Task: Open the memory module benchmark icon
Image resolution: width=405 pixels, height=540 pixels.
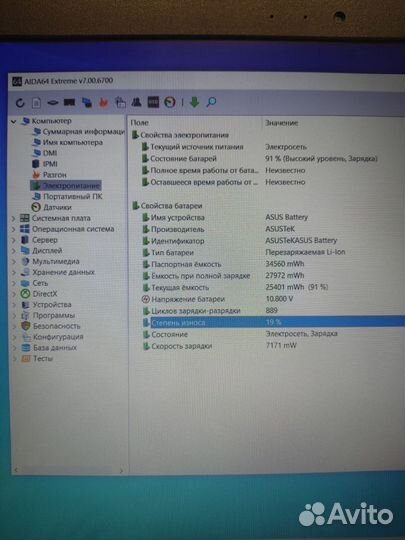Action: 70,102
